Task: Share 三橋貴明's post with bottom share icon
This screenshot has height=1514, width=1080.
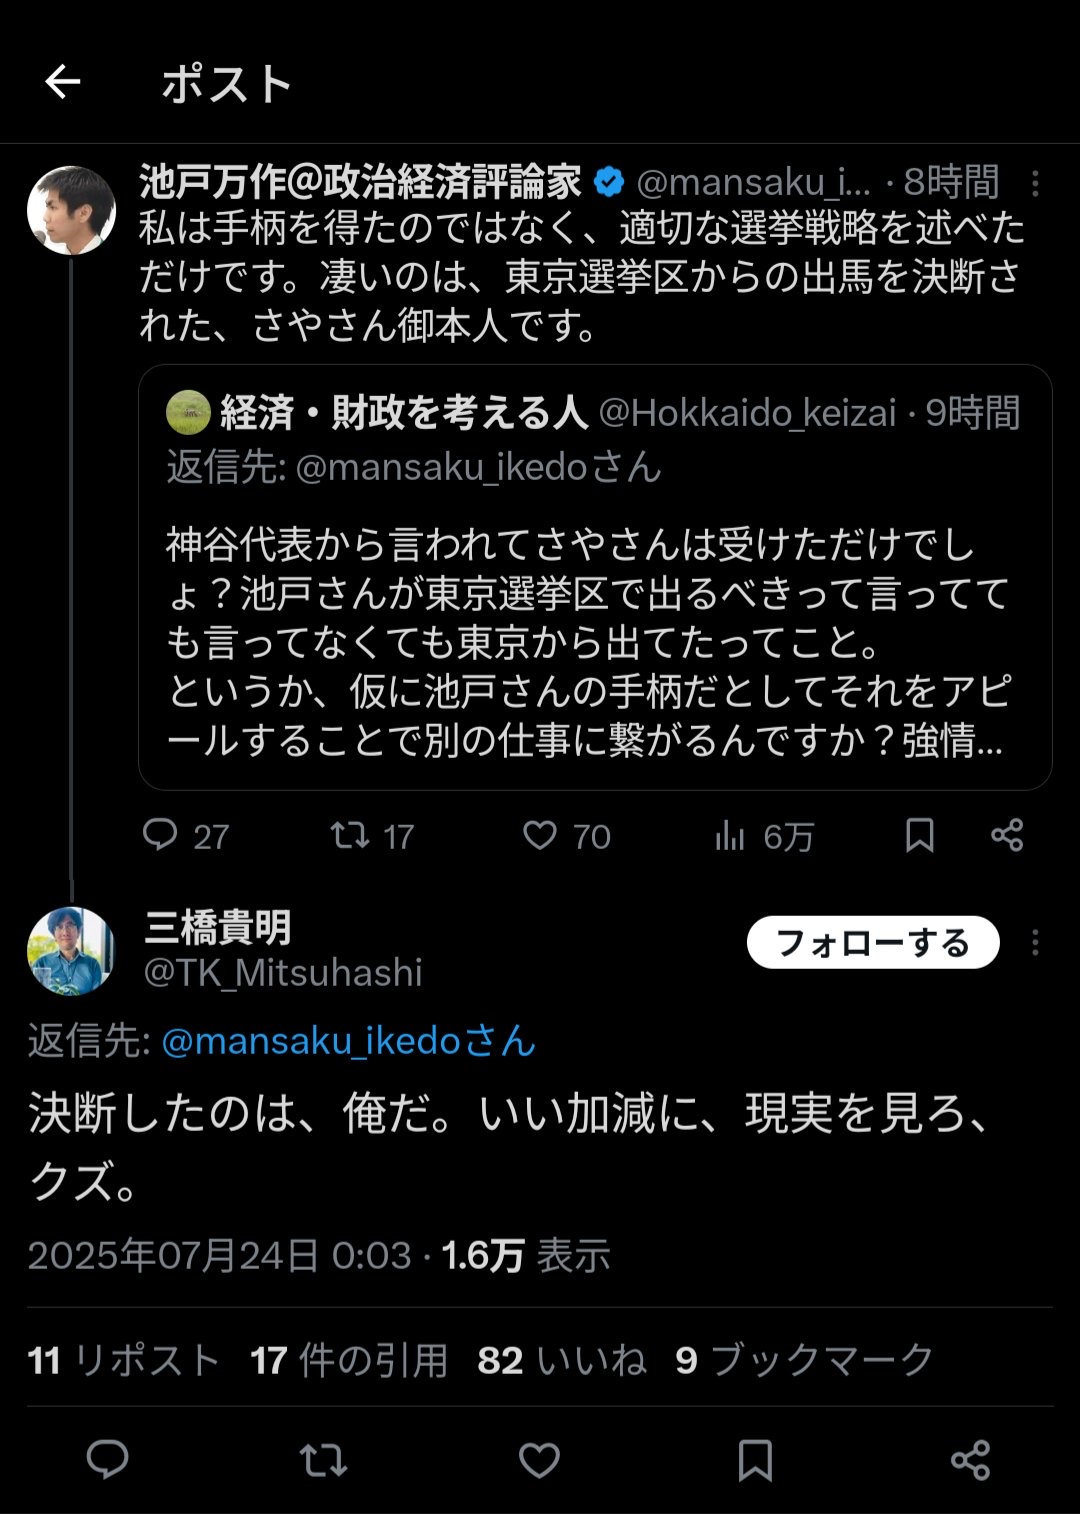Action: click(x=970, y=1460)
